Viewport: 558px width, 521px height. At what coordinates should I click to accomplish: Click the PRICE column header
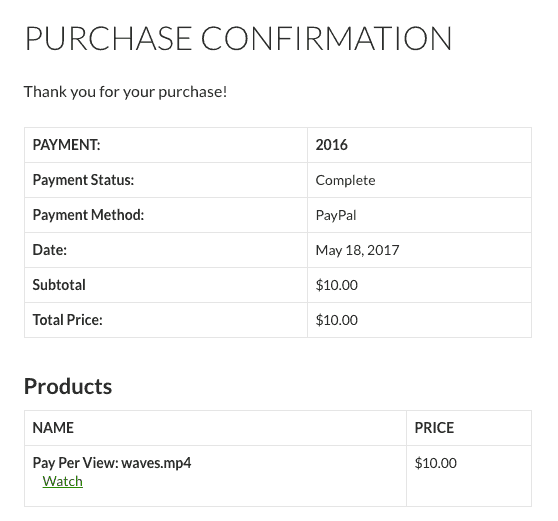point(434,428)
